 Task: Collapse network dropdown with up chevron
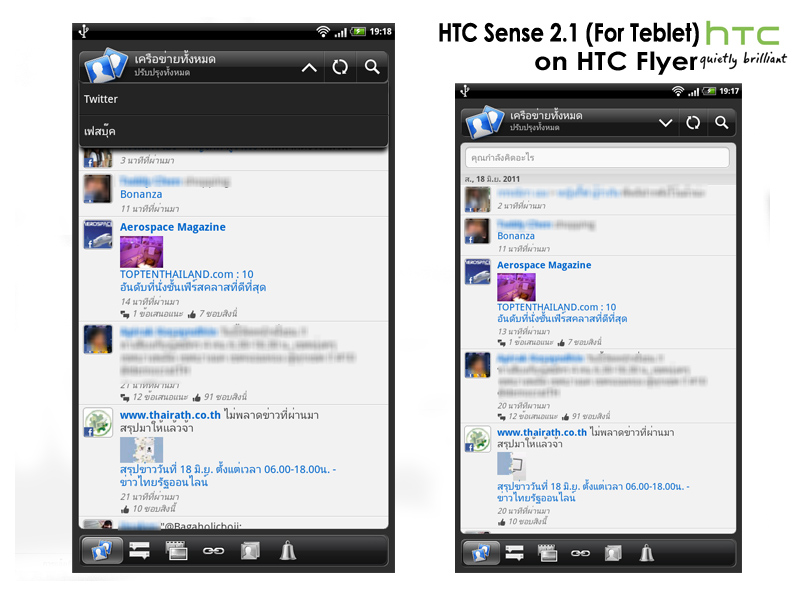coord(309,67)
